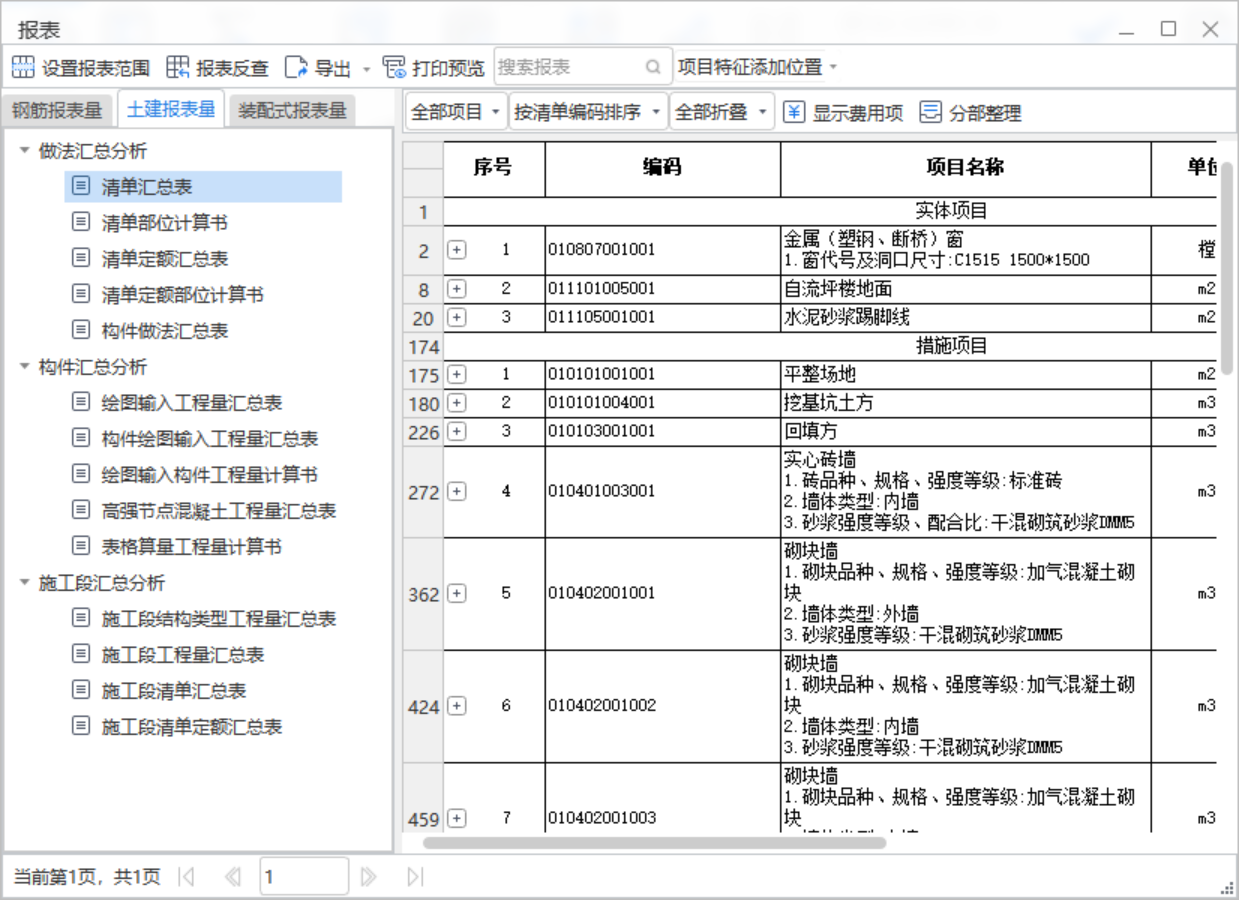This screenshot has width=1239, height=900.
Task: Click the 序号 column header
Action: pos(494,167)
